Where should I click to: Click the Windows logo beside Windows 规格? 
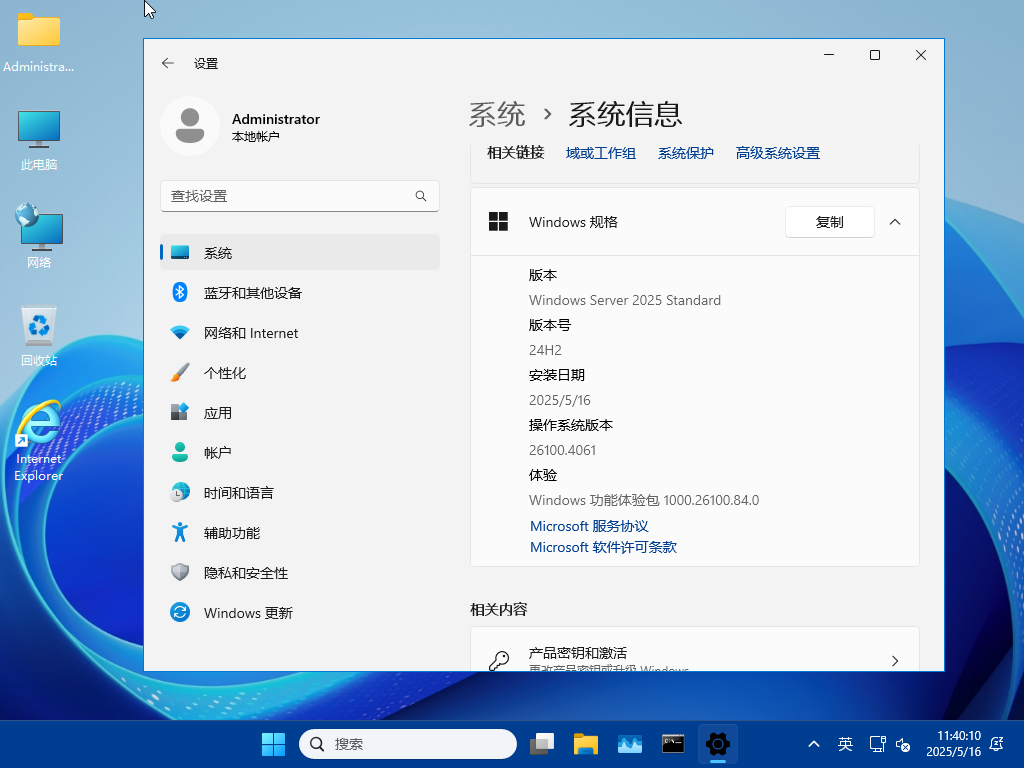click(498, 222)
